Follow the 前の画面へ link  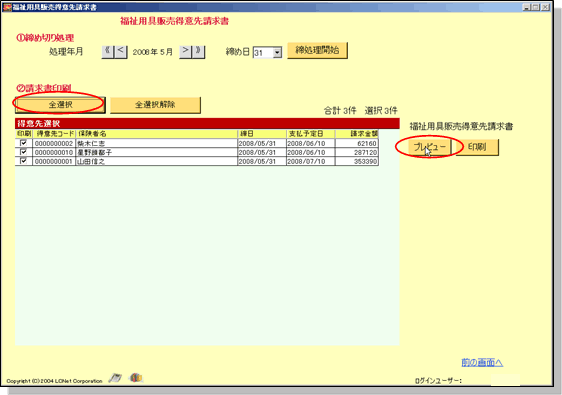(x=482, y=362)
